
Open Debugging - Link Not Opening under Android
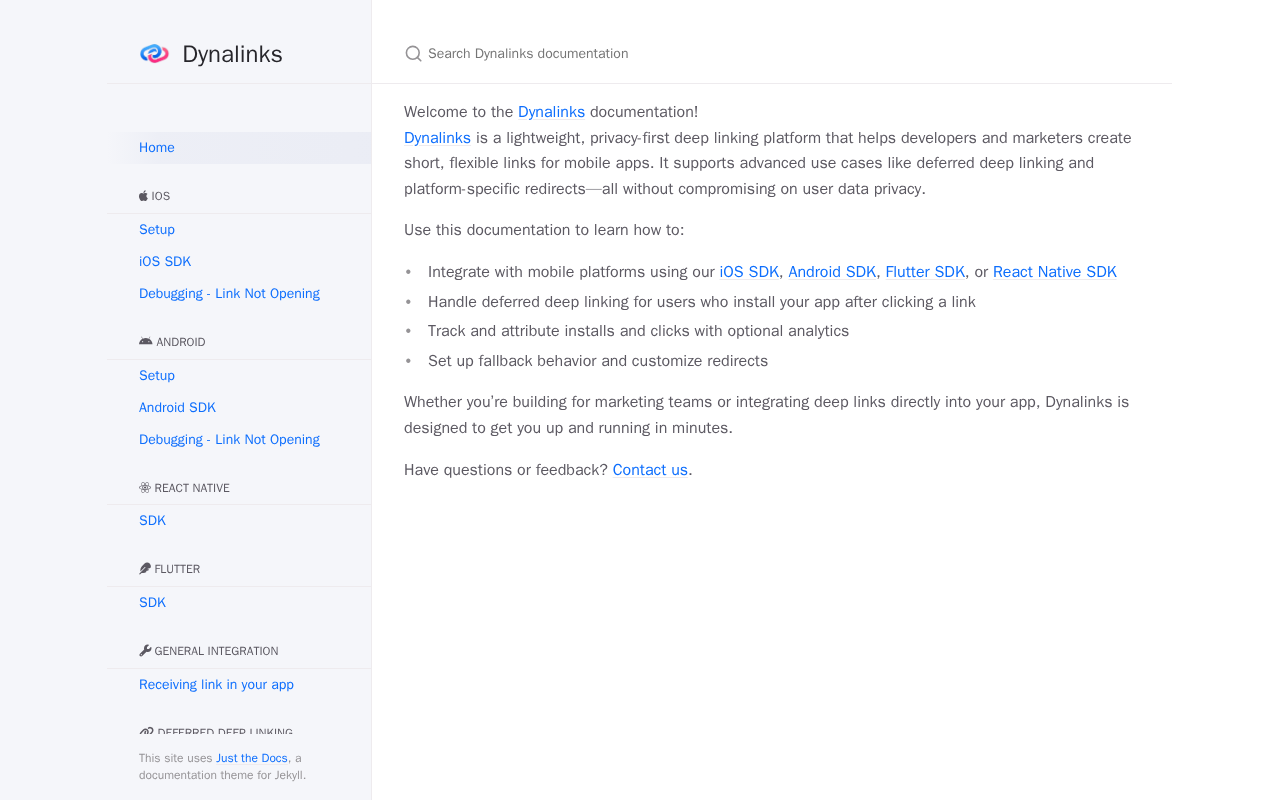[x=229, y=440]
